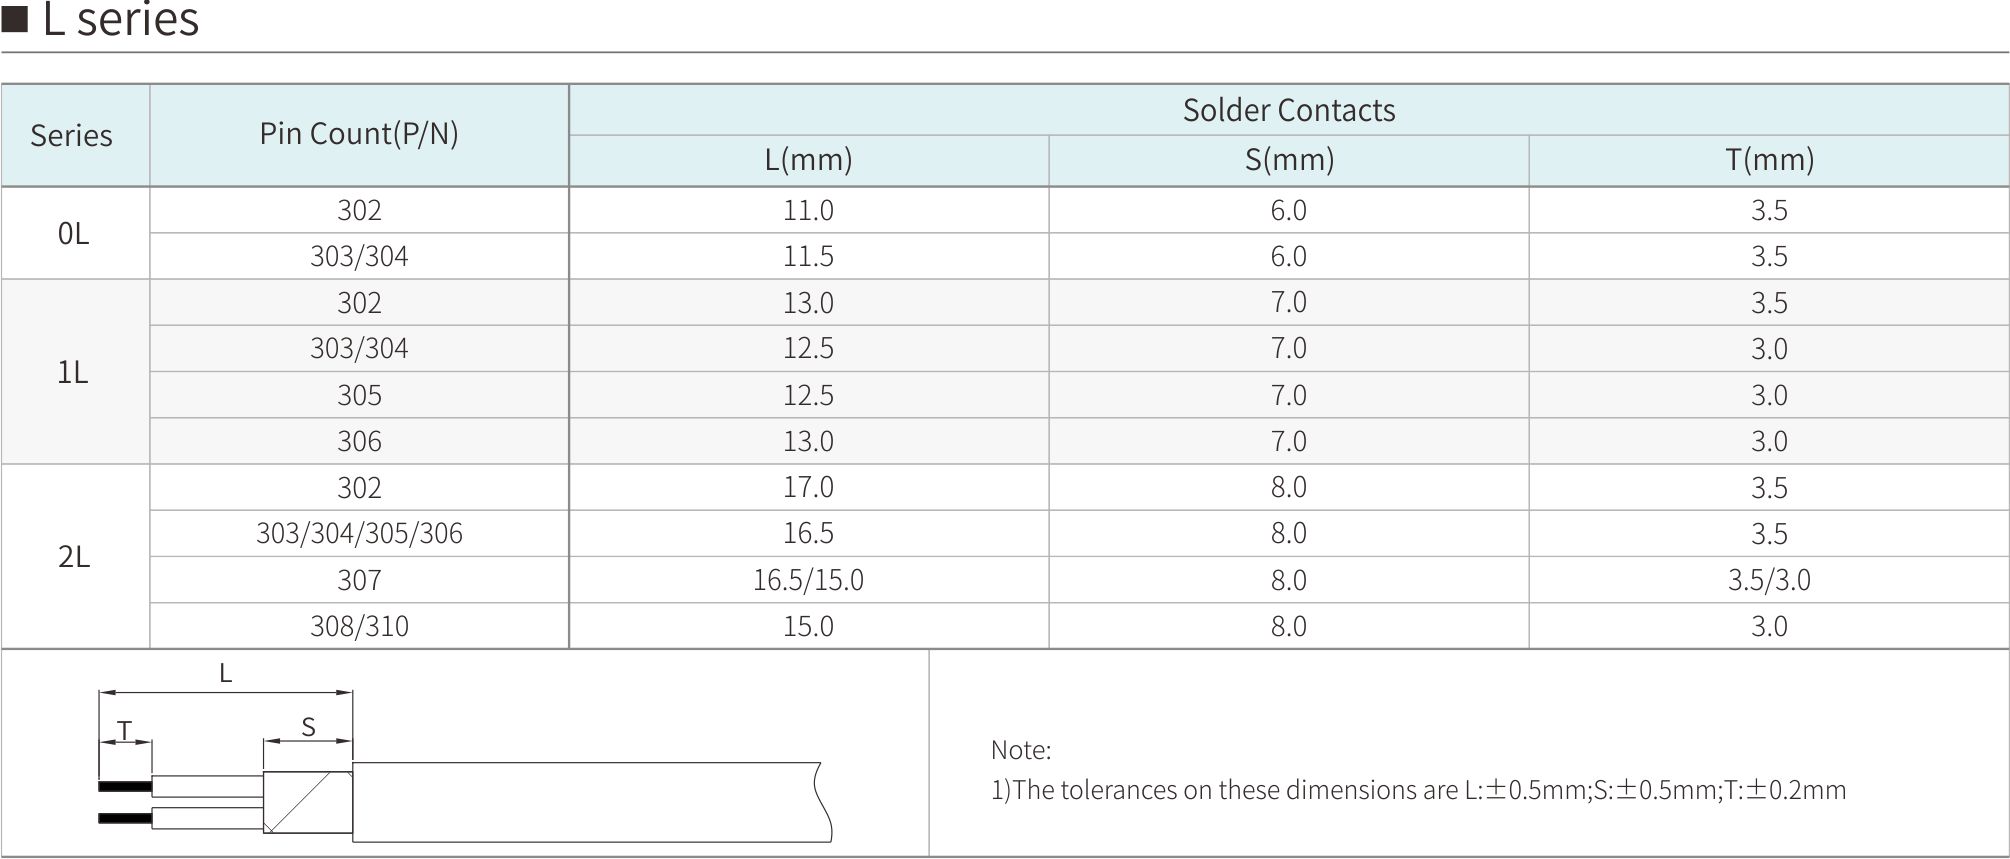Select the T dimension label in the diagram

(x=124, y=731)
